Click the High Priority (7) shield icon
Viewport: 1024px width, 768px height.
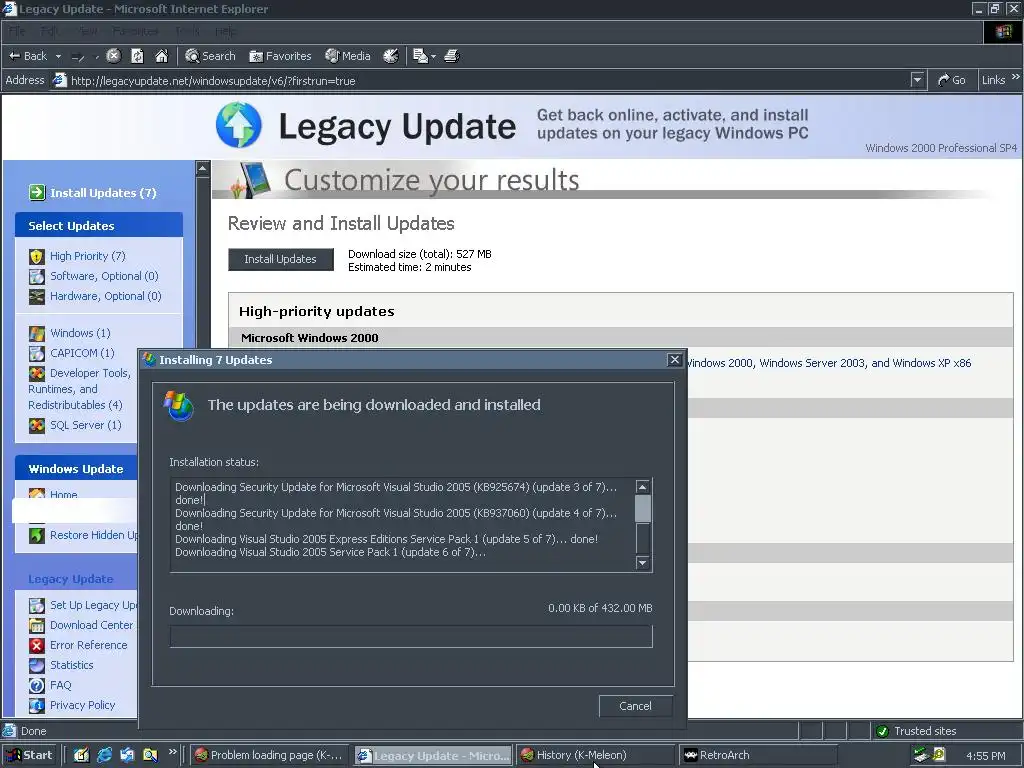[x=37, y=257]
